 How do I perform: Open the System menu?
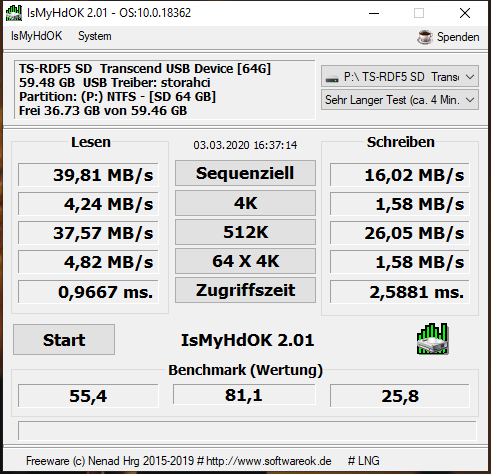click(x=95, y=36)
